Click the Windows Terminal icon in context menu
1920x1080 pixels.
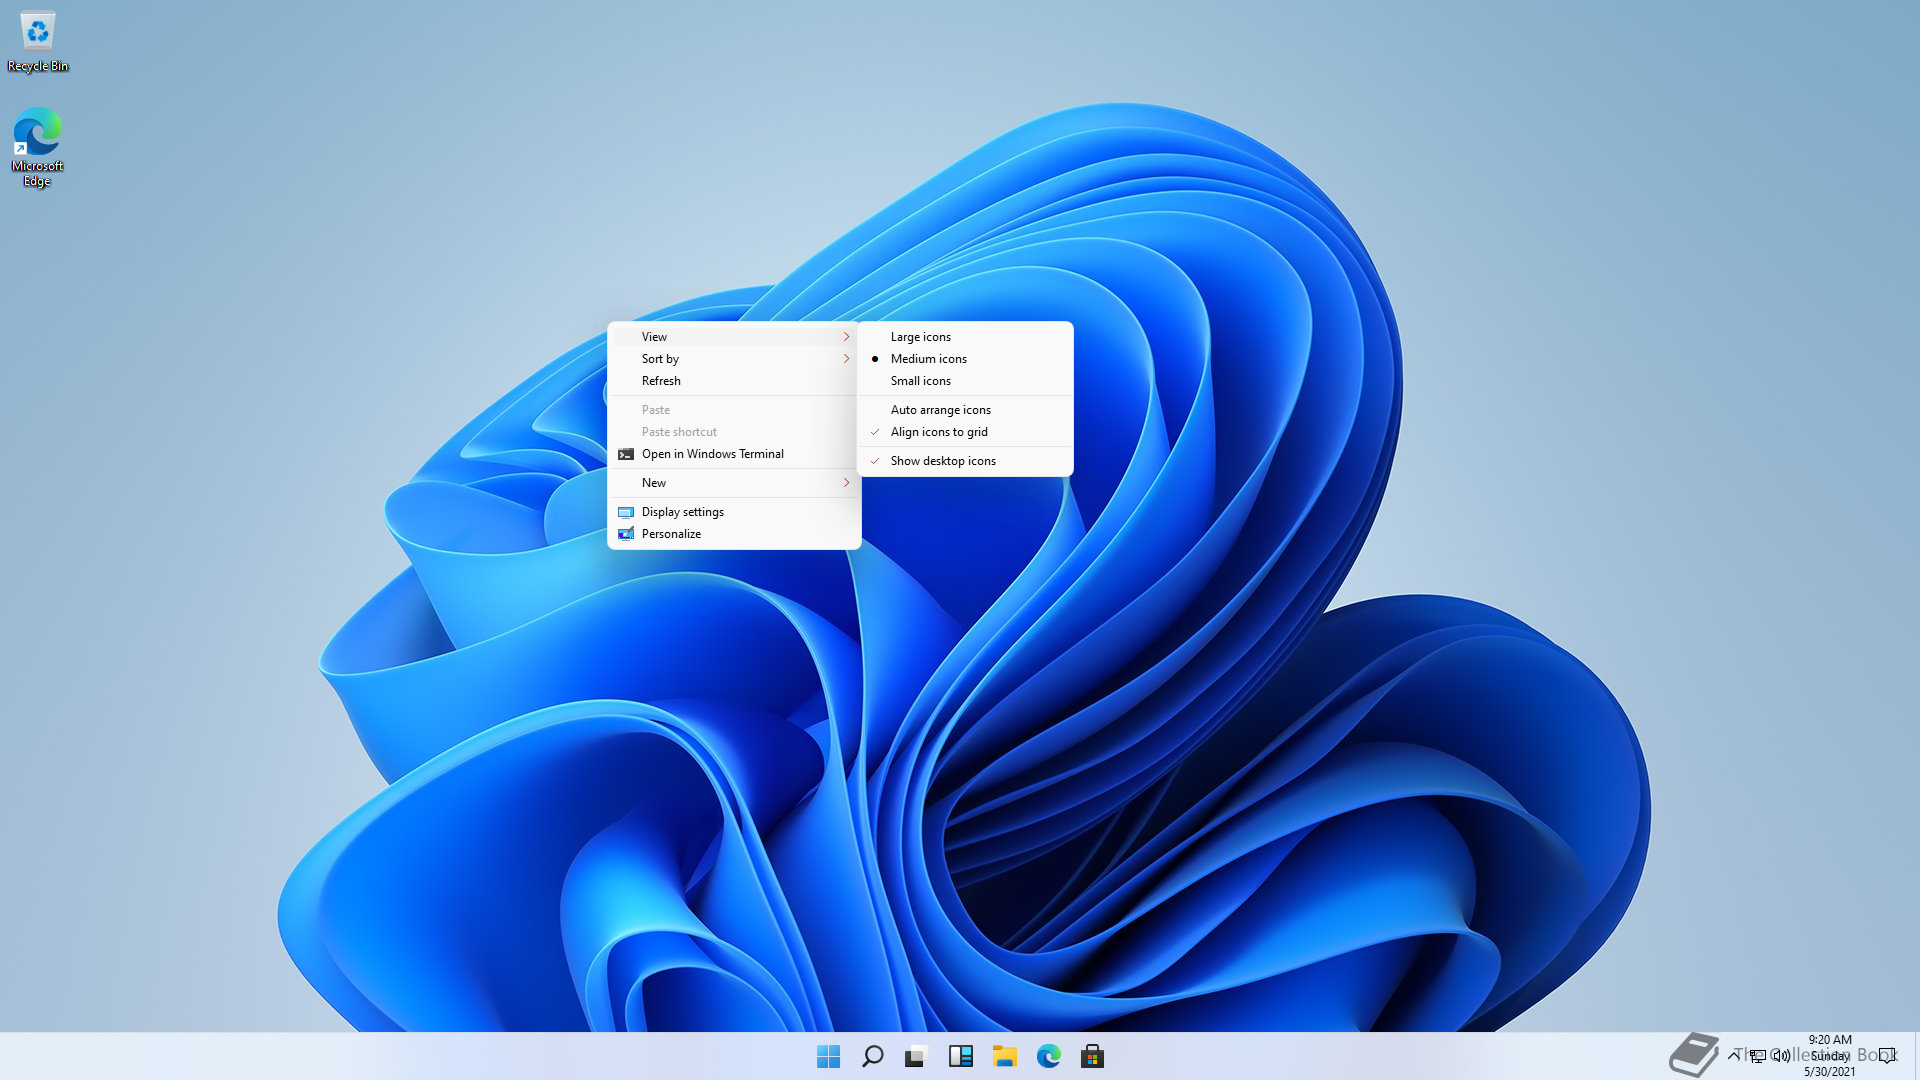pyautogui.click(x=626, y=454)
